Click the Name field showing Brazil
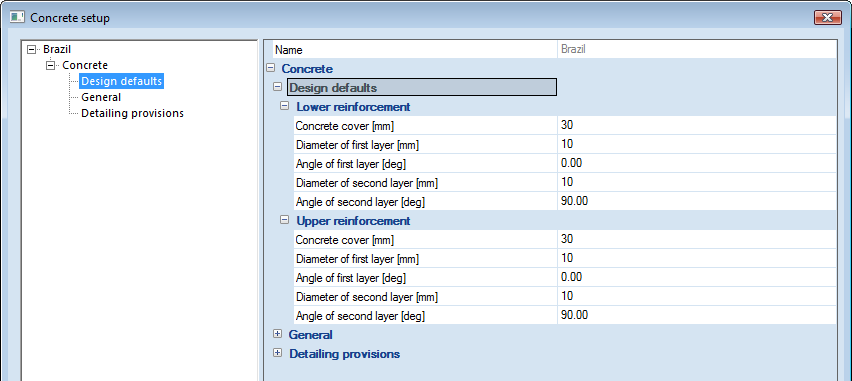 point(697,50)
